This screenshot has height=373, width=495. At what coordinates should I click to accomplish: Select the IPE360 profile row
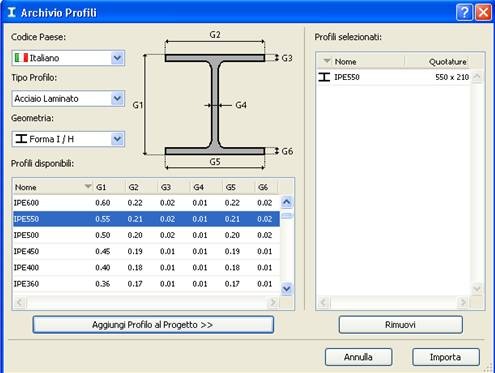point(146,284)
